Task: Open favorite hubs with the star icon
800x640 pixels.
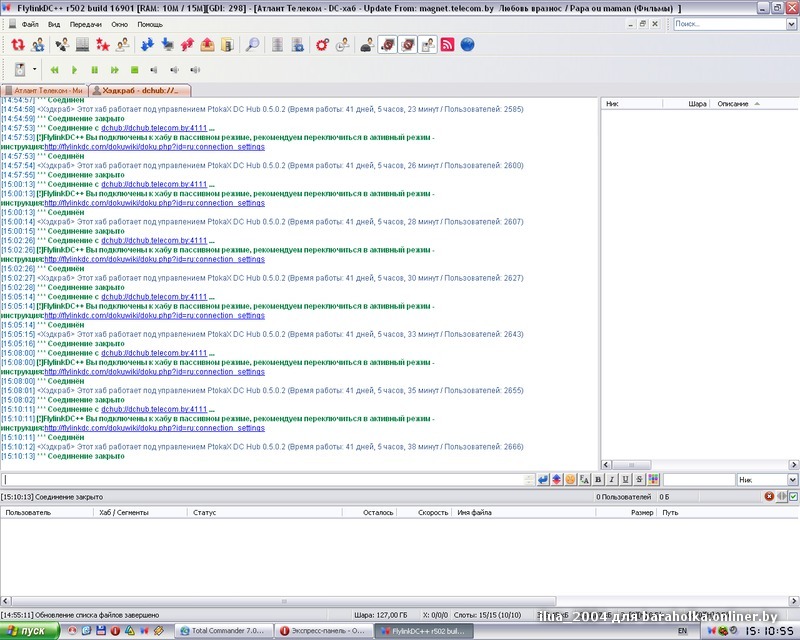Action: pos(102,45)
